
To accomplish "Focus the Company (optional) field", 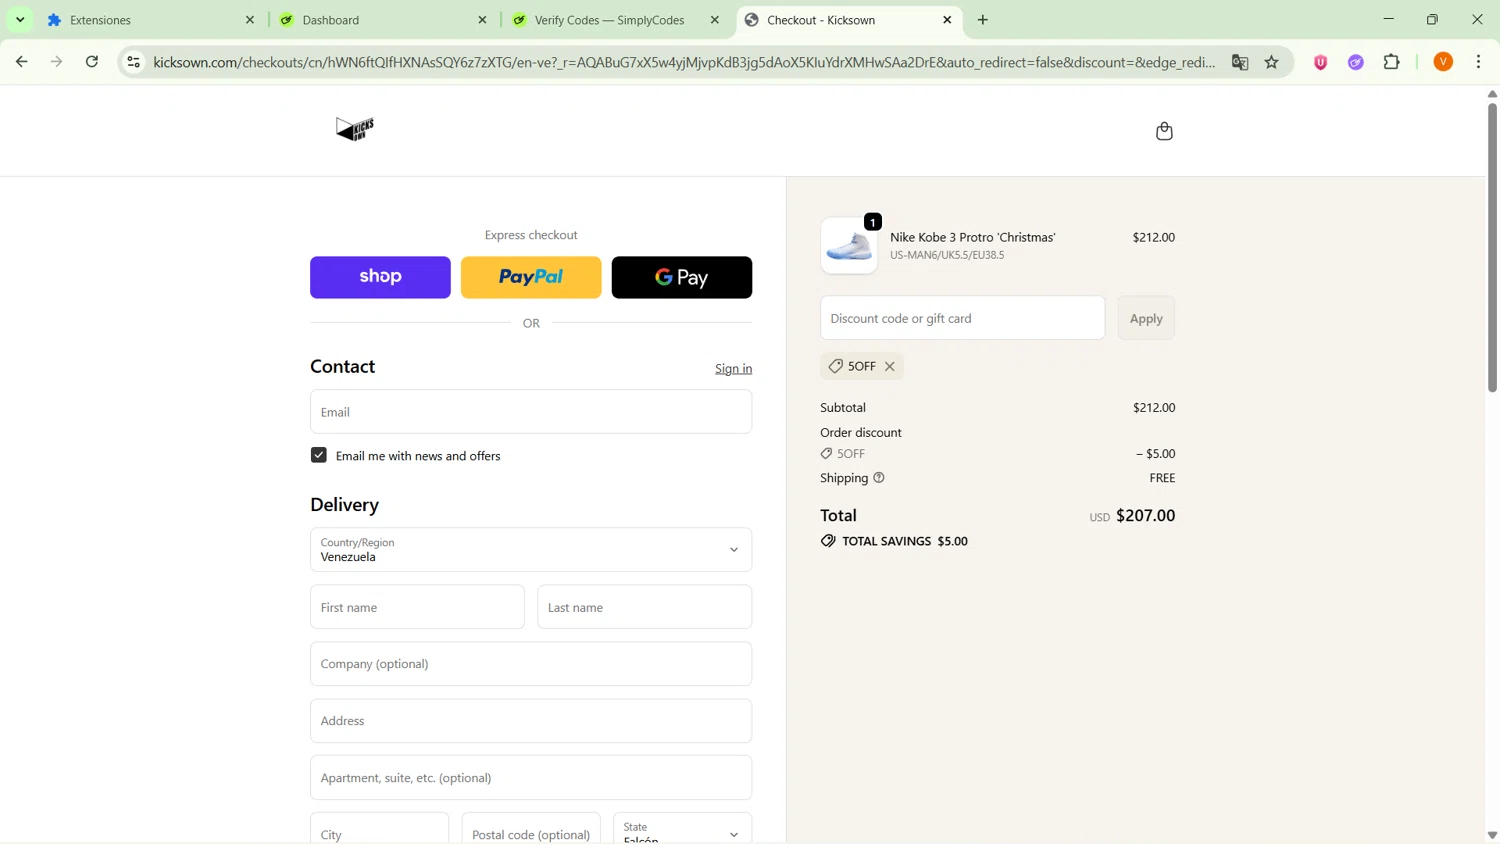I will tap(531, 664).
